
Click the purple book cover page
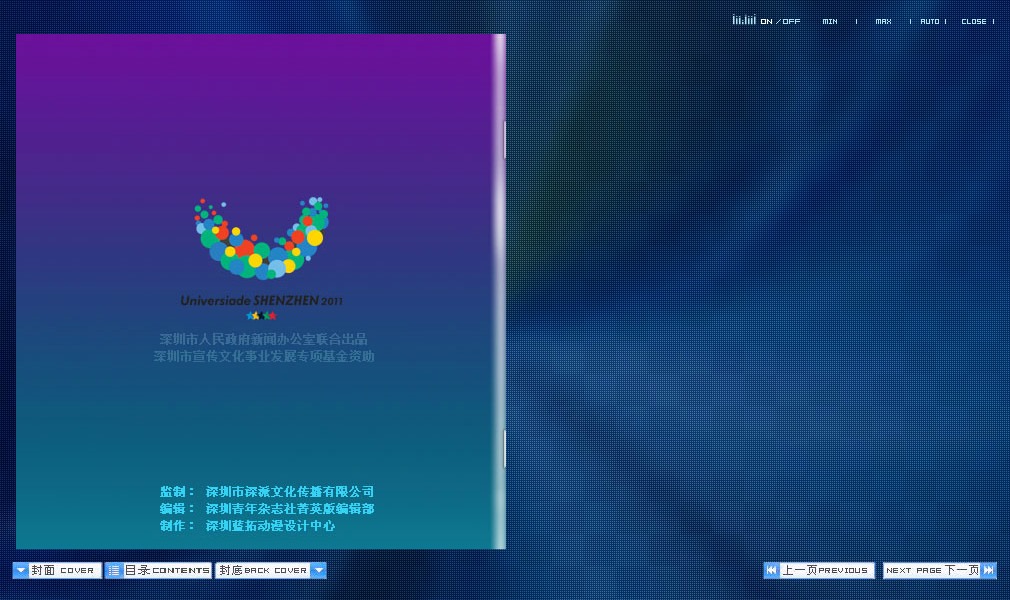coord(260,291)
